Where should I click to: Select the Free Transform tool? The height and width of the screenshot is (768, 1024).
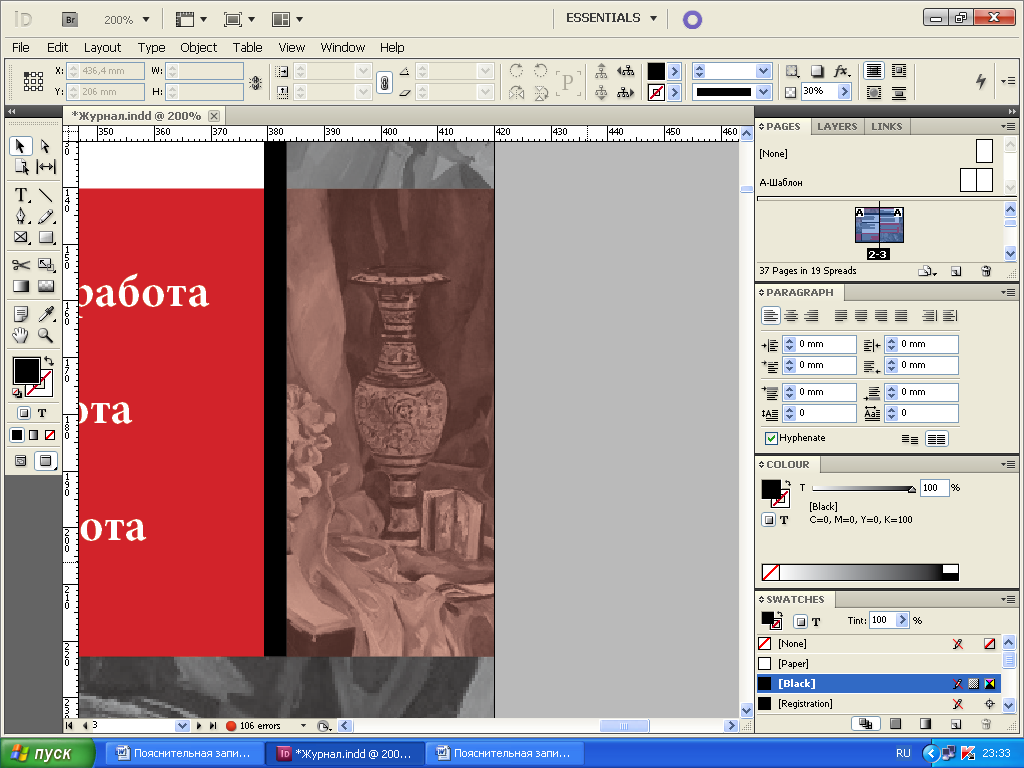tap(45, 264)
